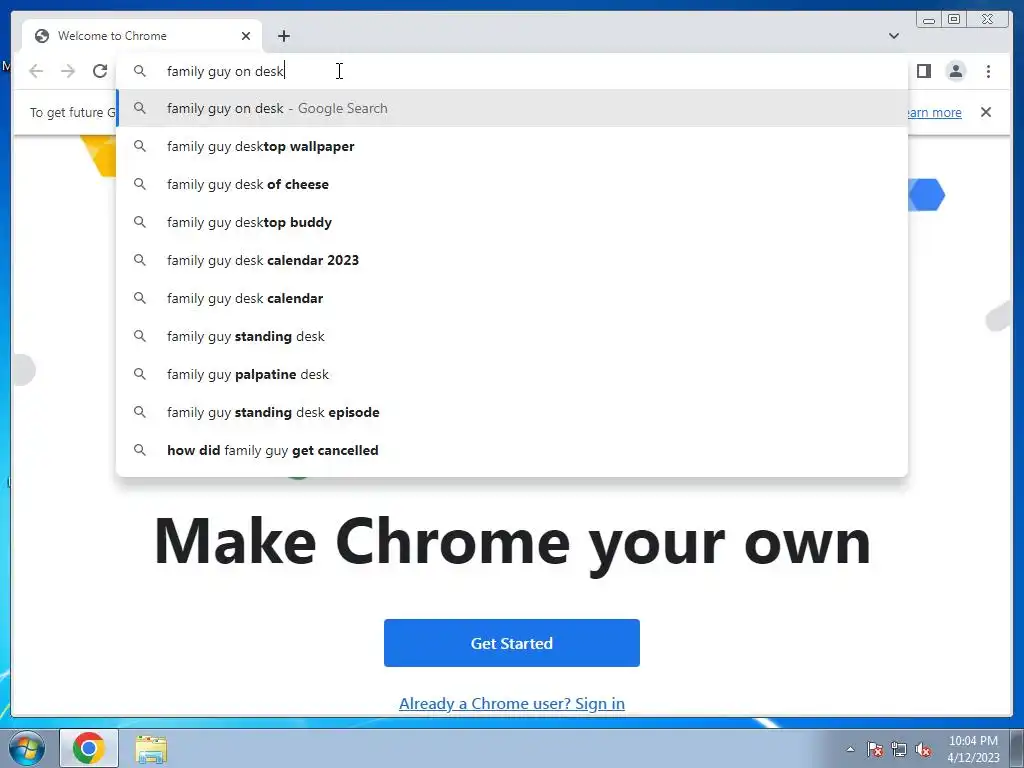Screen dimensions: 1024x768
Task: Click search icon beside desk calendar 2023 suggestion
Action: (140, 260)
